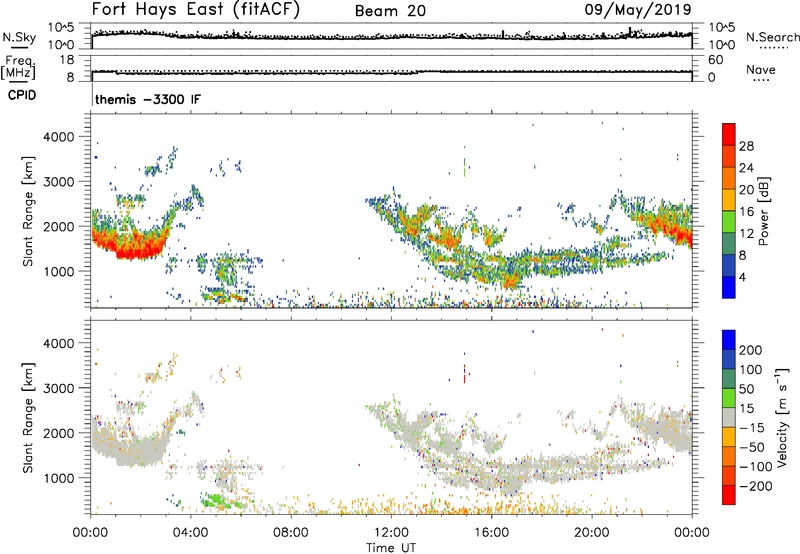Screen dimensions: 800x554
Task: Click the 'Velocity [m s⁻¹]' colorbar label
Action: pos(782,417)
